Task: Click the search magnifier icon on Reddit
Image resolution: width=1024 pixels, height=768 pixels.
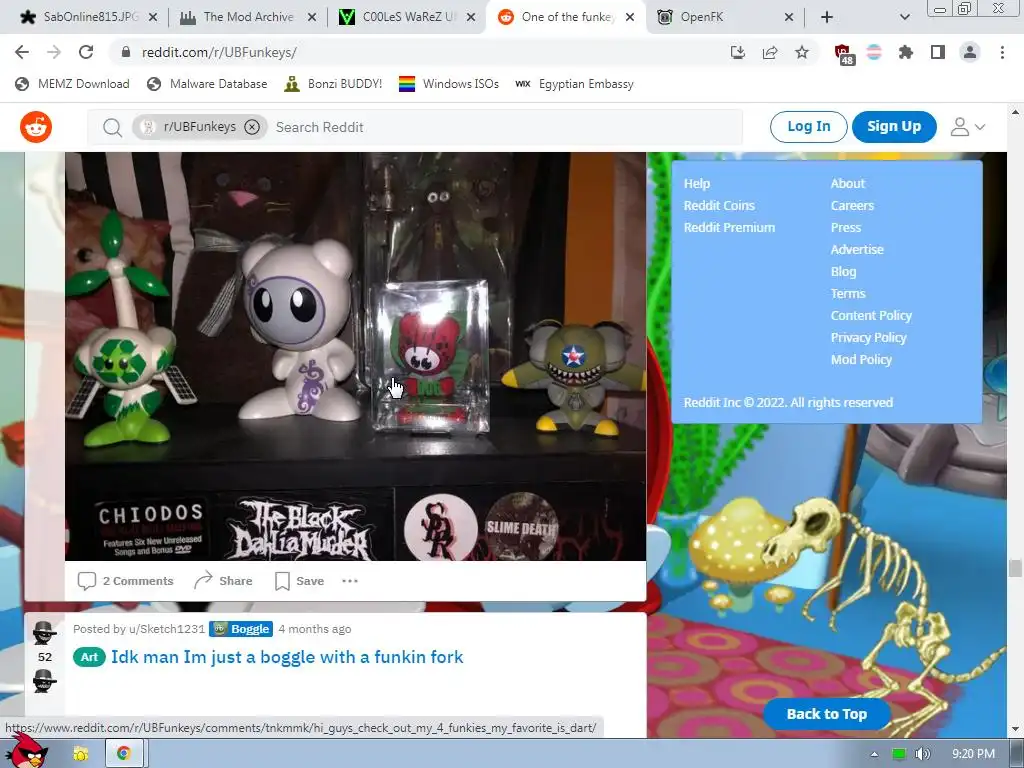Action: point(112,127)
